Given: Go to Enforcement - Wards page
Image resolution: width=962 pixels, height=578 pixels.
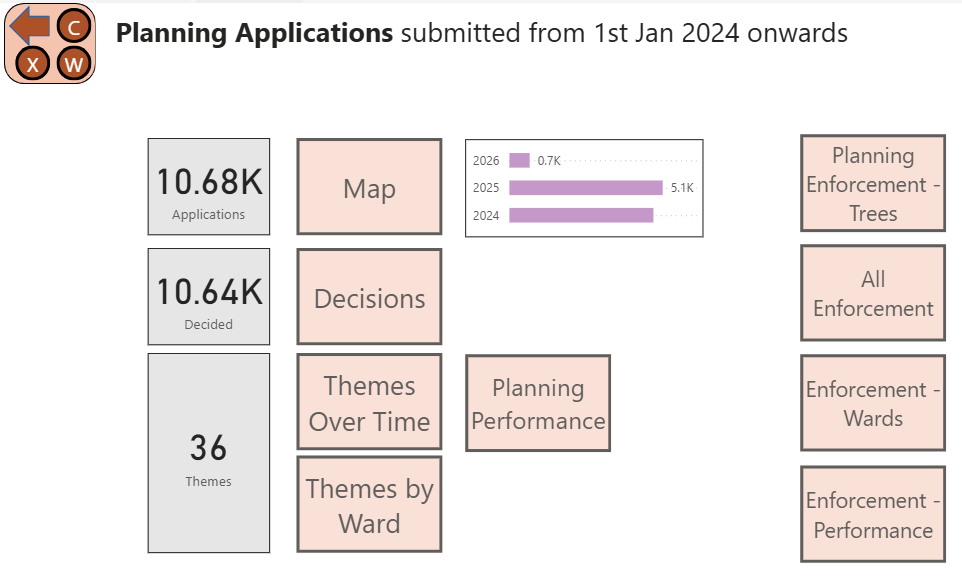Looking at the screenshot, I should point(873,403).
